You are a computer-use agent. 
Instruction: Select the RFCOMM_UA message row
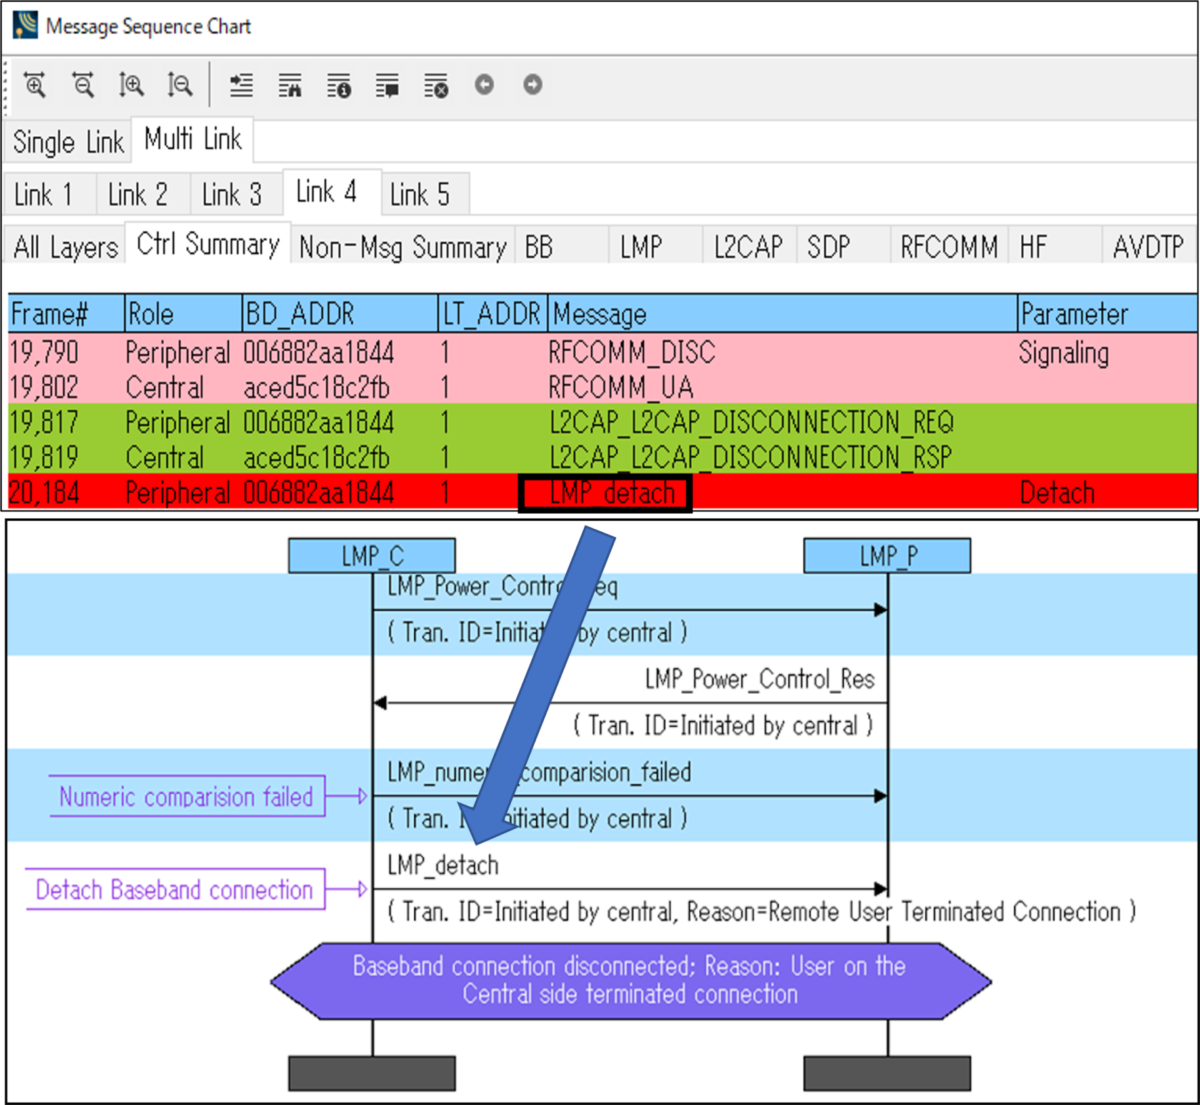coord(602,387)
